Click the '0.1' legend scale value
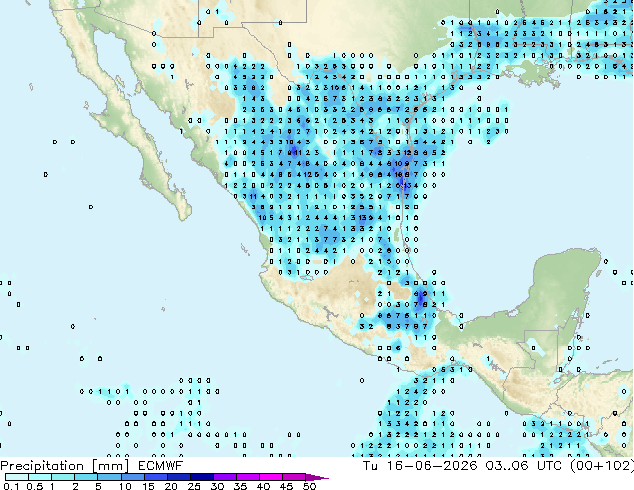634x490 pixels. [9, 486]
